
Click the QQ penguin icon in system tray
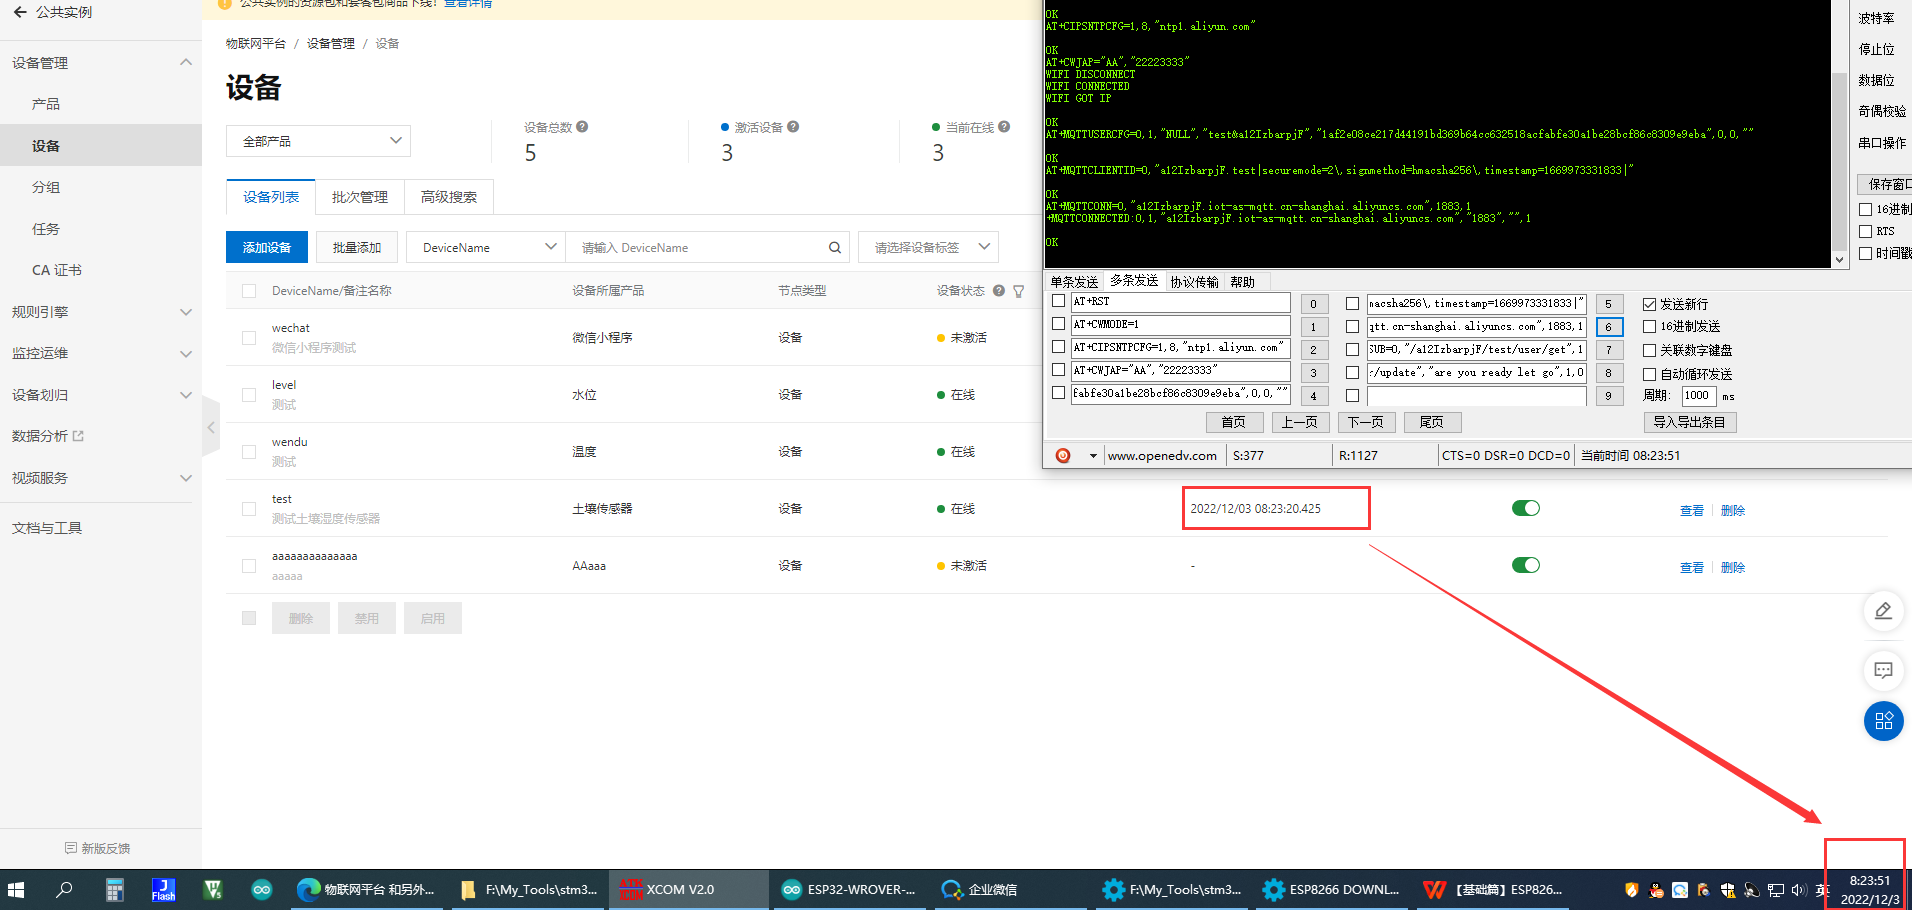1656,890
